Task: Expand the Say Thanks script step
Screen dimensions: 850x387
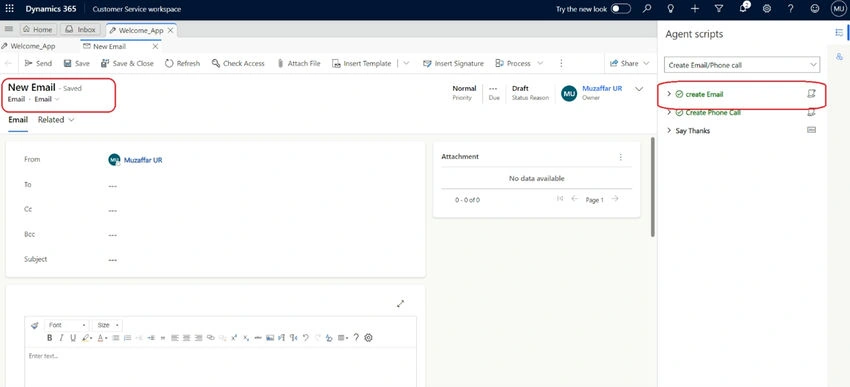Action: (669, 131)
